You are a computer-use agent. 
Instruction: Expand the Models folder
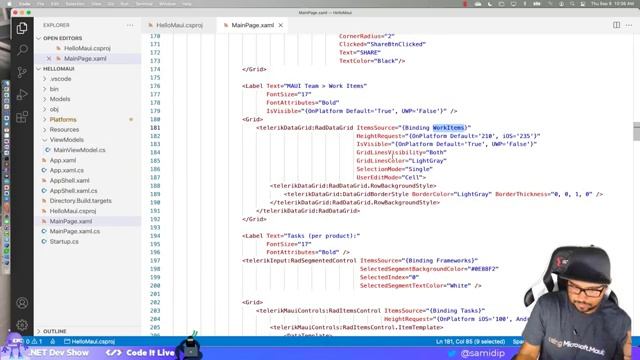tap(60, 99)
